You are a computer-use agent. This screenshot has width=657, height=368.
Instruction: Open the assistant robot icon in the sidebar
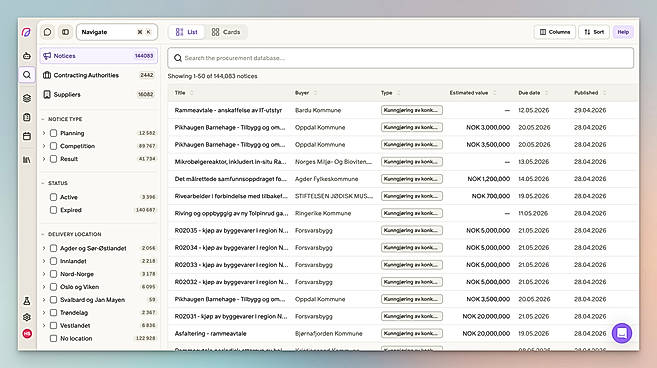[27, 56]
